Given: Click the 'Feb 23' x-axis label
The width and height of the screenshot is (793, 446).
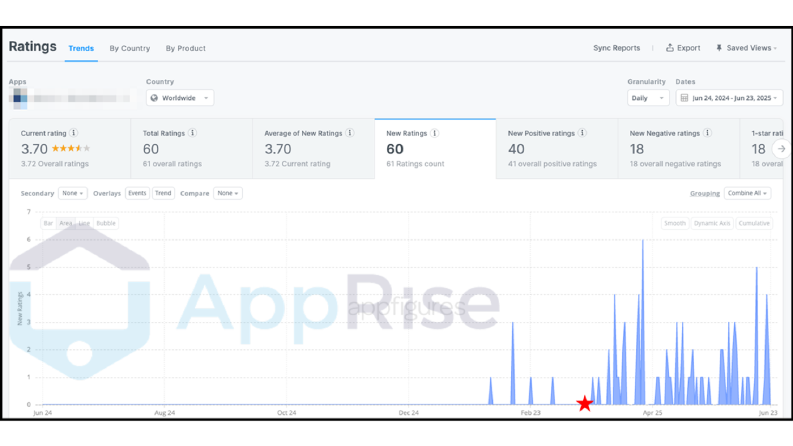Looking at the screenshot, I should click(531, 413).
